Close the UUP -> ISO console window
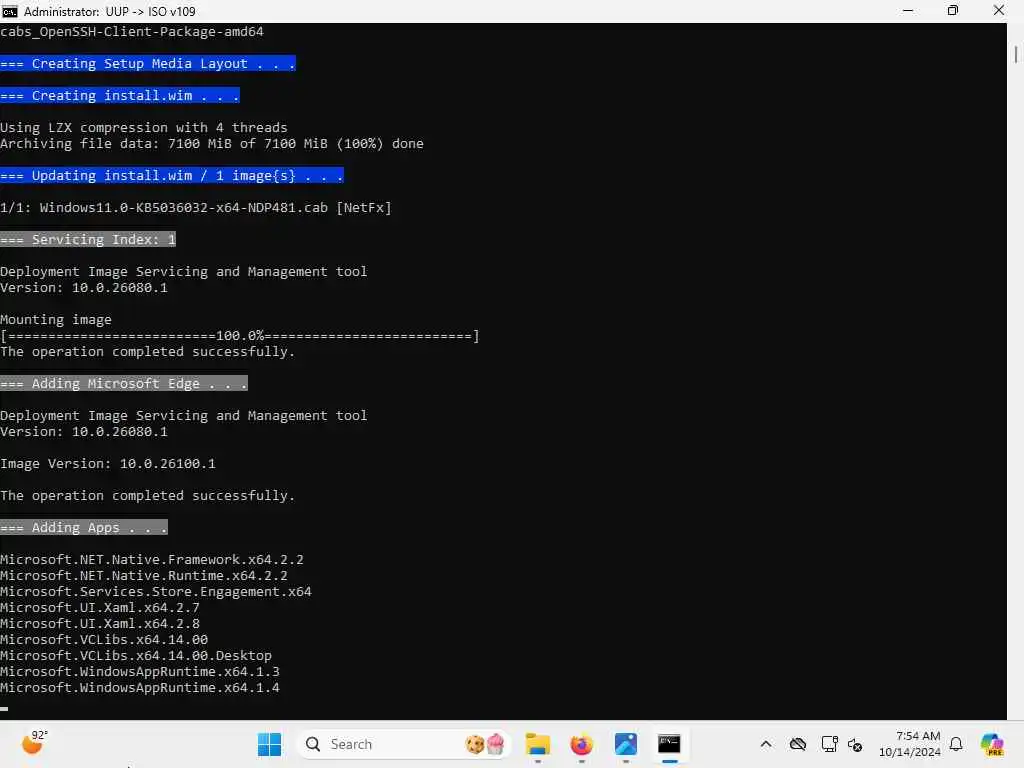Image resolution: width=1024 pixels, height=768 pixels. click(999, 10)
